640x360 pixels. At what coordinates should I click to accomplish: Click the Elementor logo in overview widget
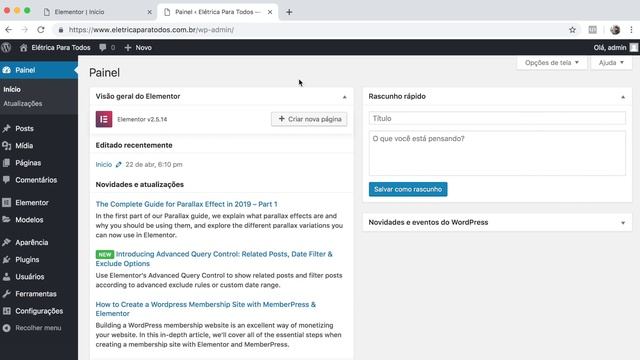(104, 119)
